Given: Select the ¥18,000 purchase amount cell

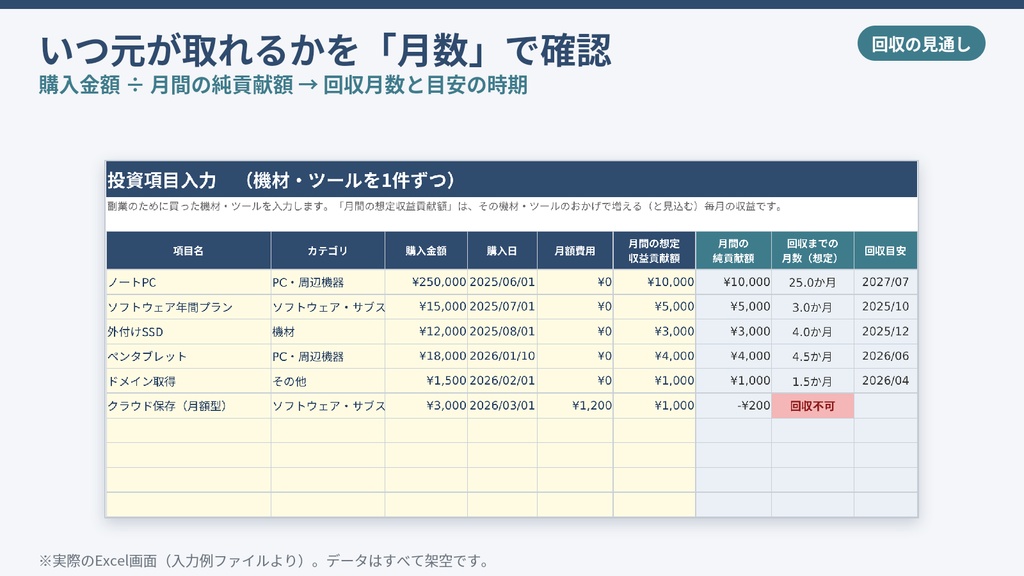Looking at the screenshot, I should pyautogui.click(x=426, y=357).
